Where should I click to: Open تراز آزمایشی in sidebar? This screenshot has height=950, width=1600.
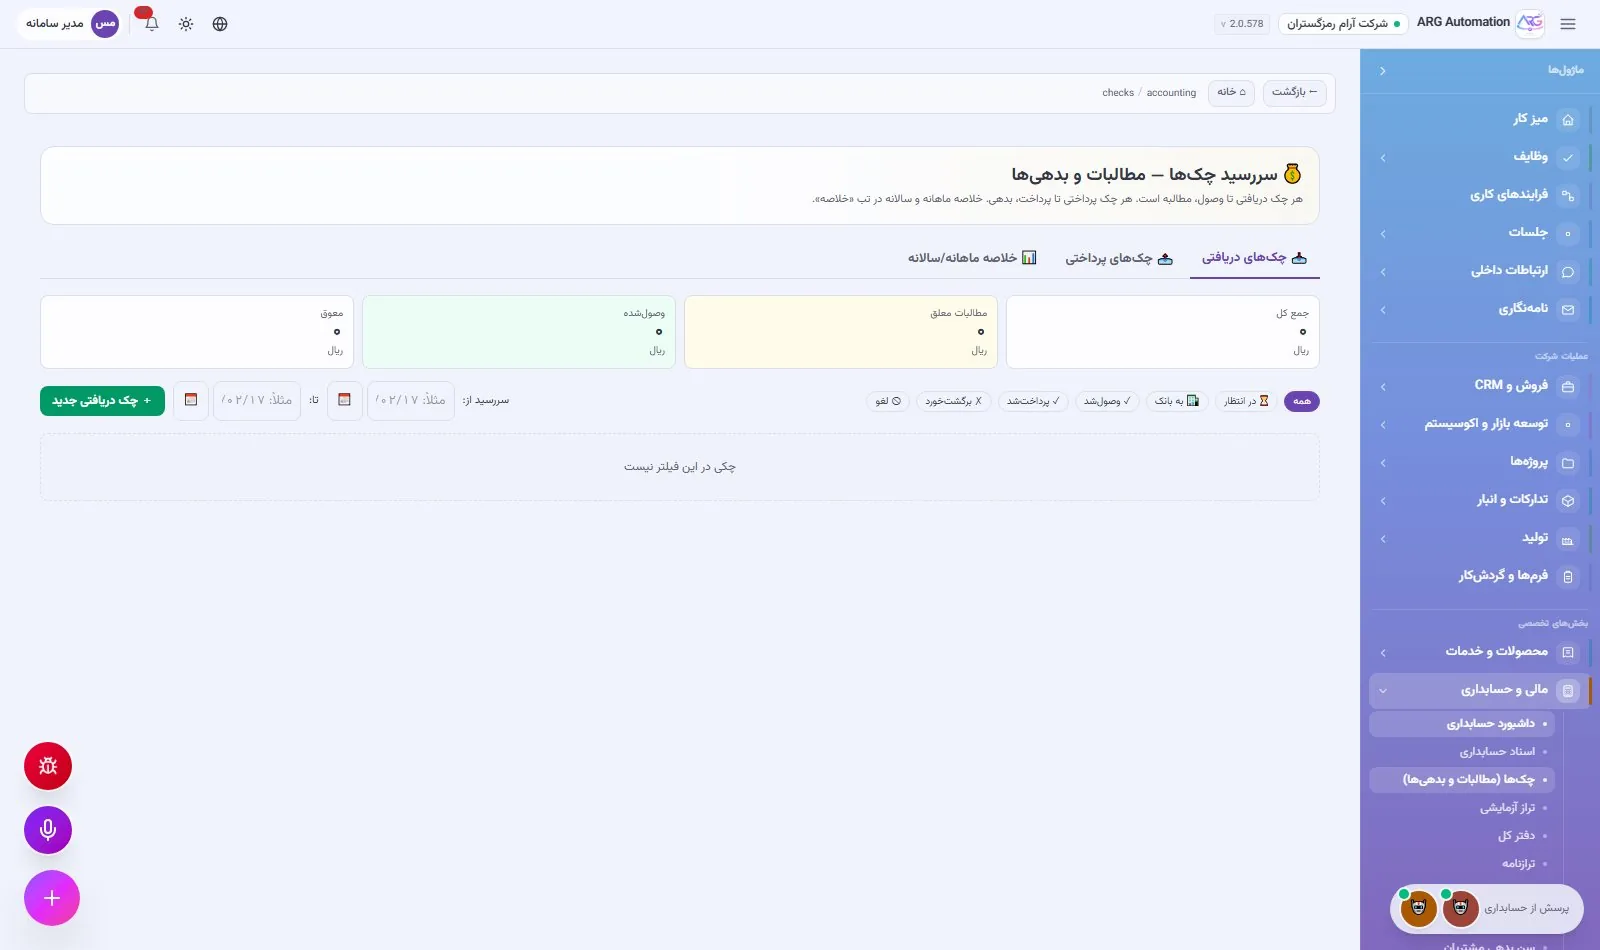point(1507,808)
